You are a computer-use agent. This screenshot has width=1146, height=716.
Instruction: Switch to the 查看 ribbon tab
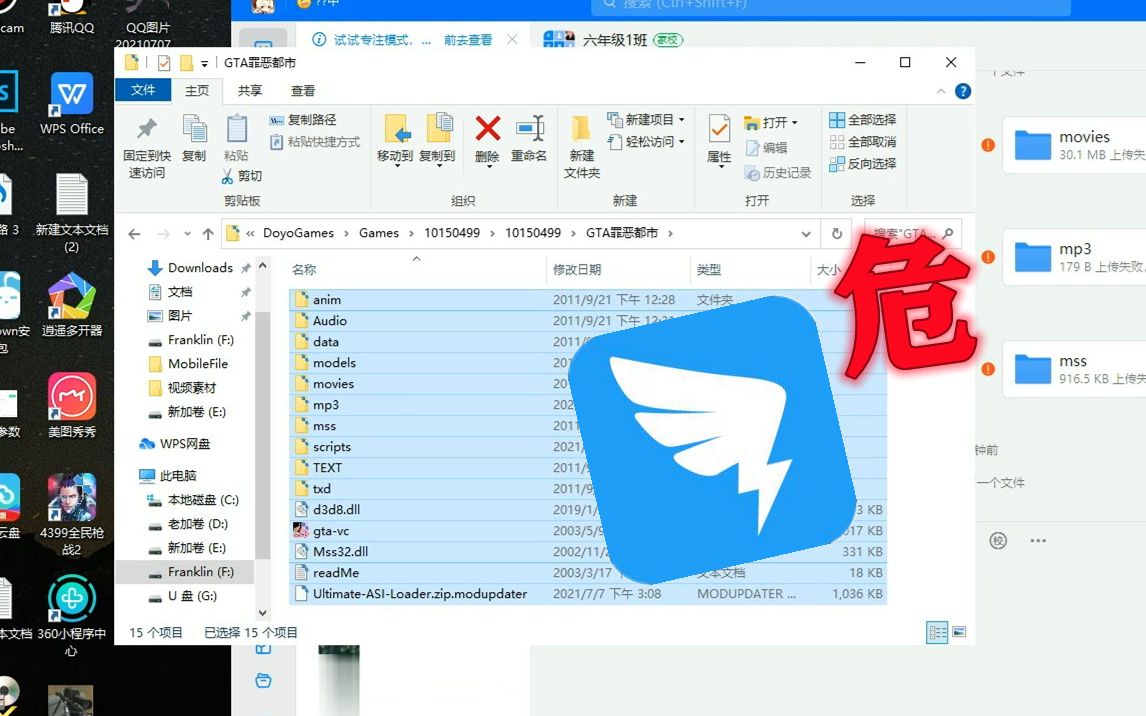[303, 90]
